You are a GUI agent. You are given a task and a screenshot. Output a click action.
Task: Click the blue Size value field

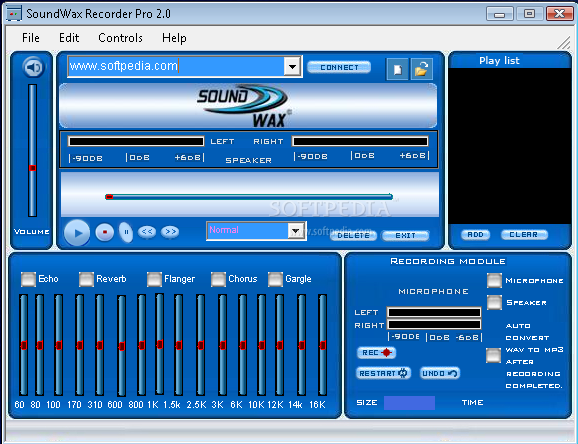pos(409,403)
